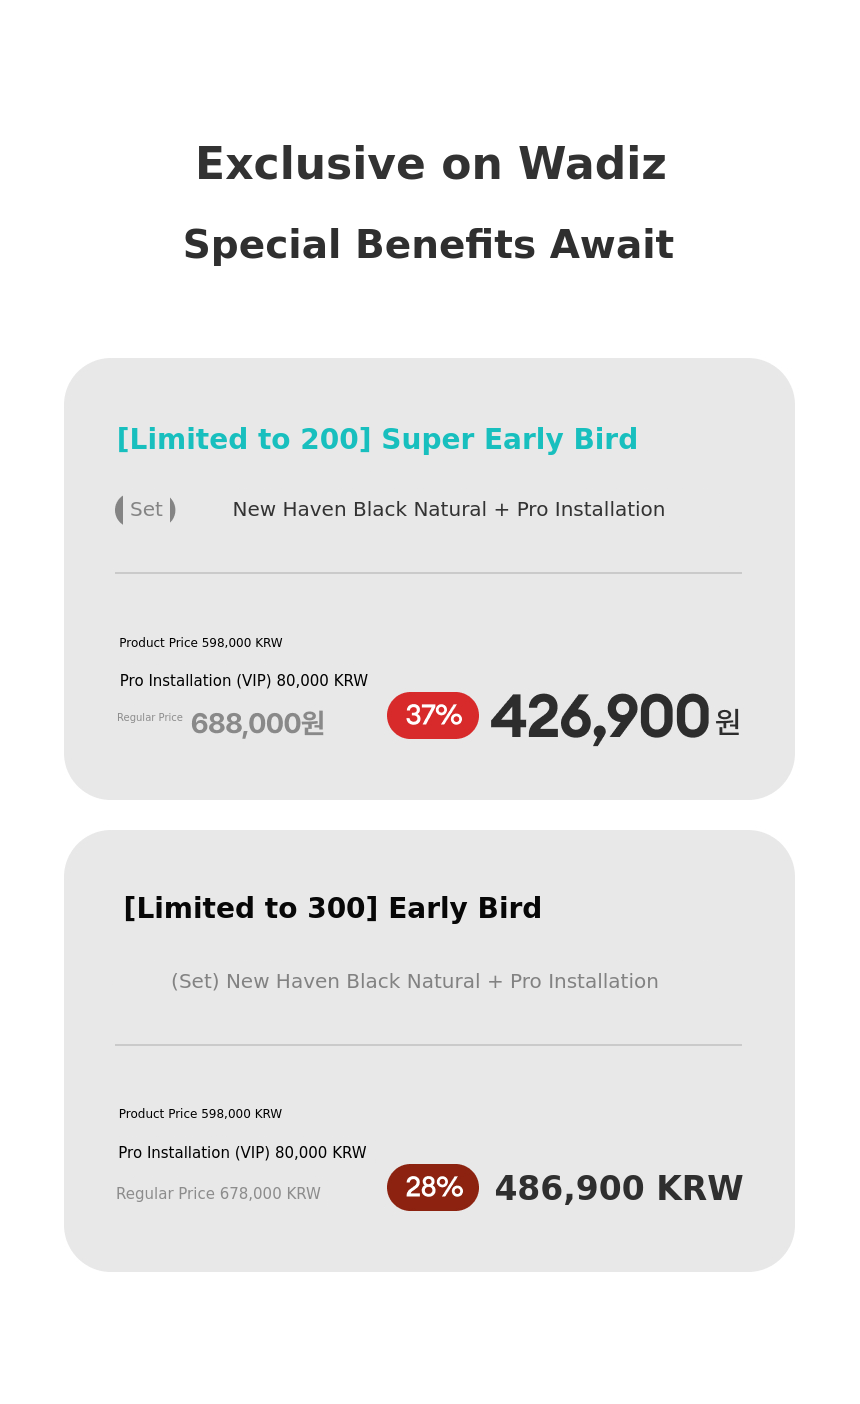Click the 486,900 KRW discounted price

click(618, 1189)
